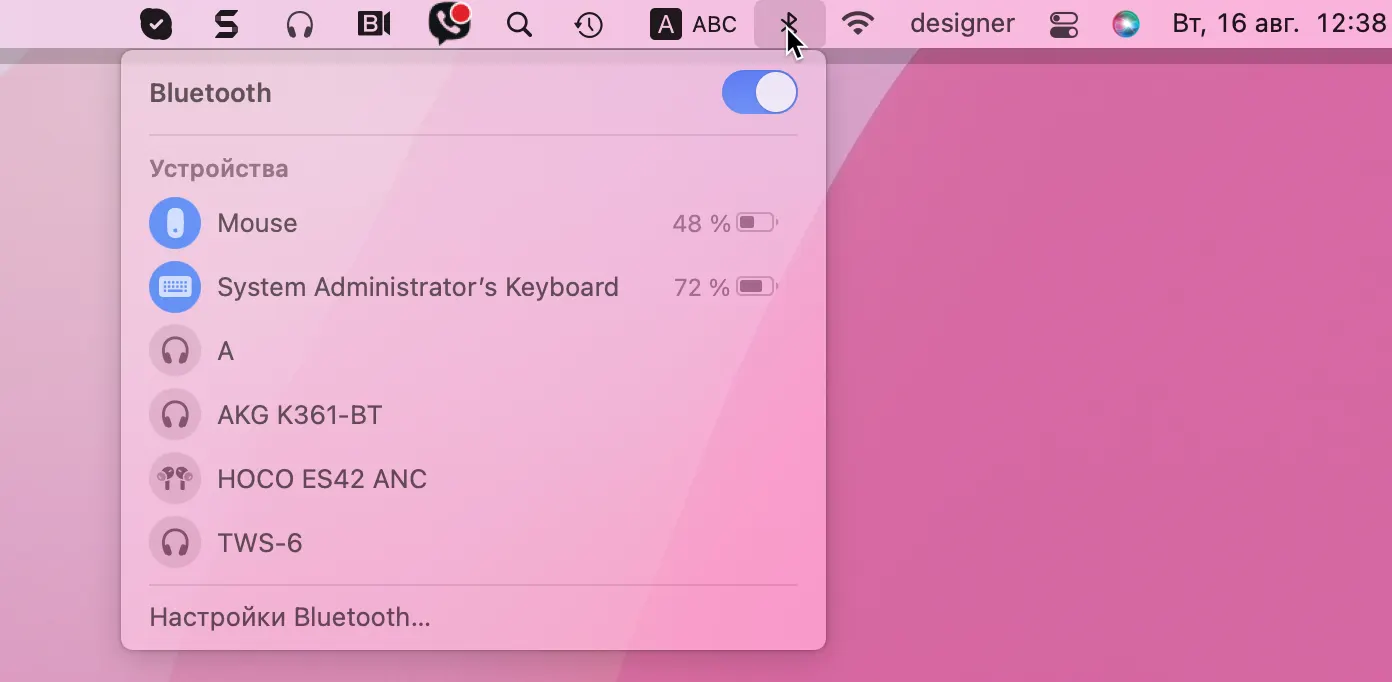Click the Keyboard 72 % battery indicator
The height and width of the screenshot is (682, 1392).
click(x=726, y=287)
